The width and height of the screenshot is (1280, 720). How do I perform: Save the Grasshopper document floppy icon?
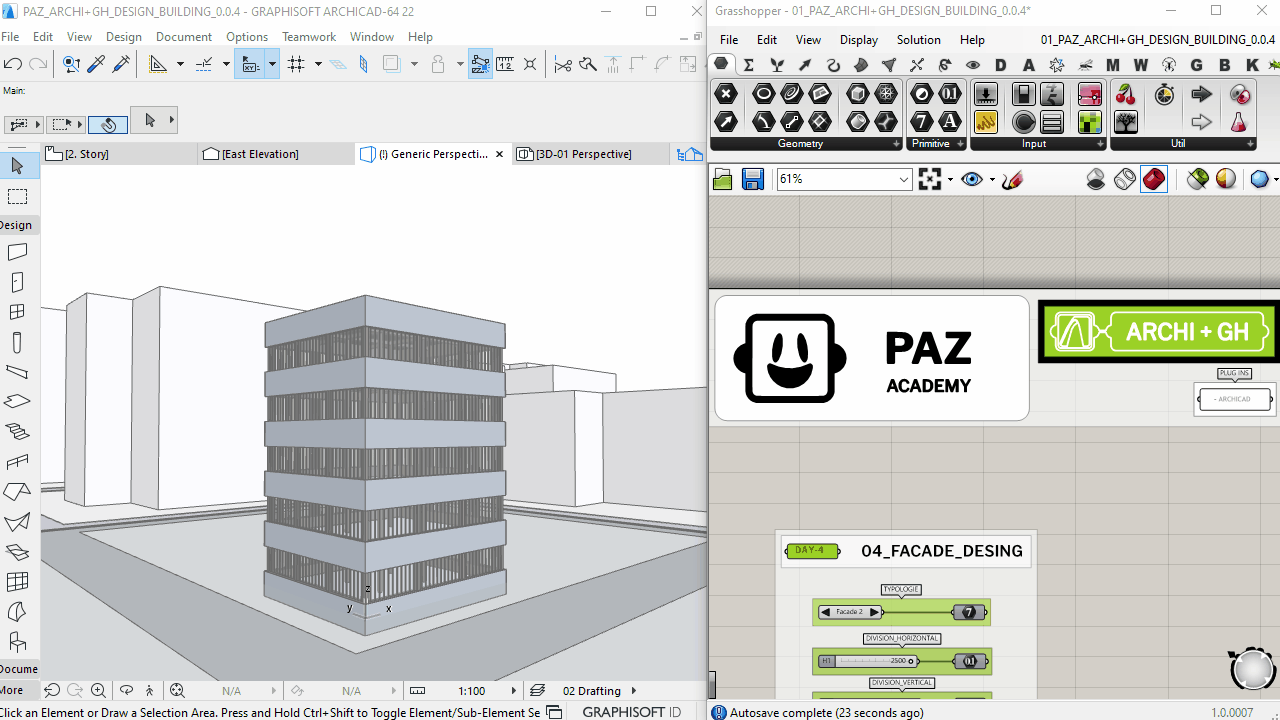(753, 179)
